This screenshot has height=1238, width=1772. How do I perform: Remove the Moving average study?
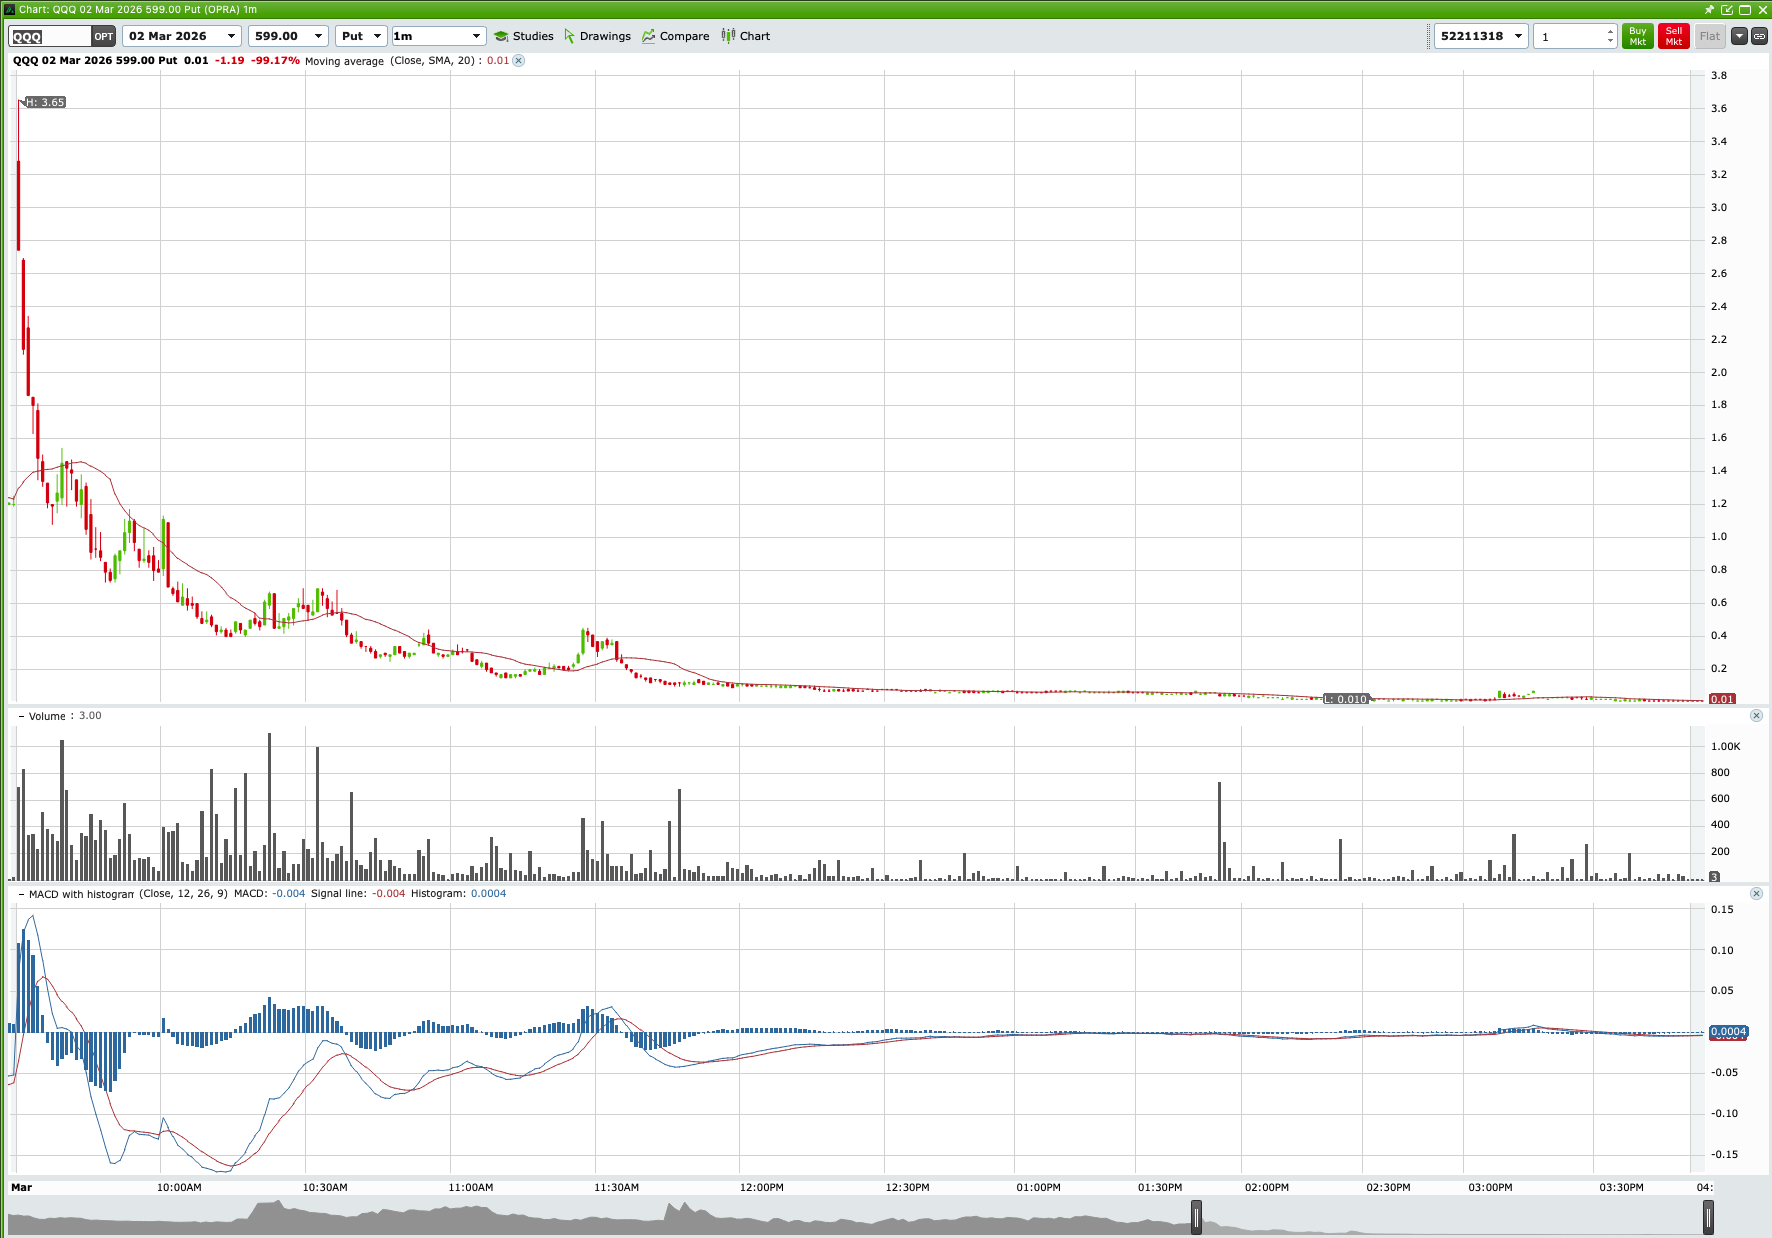(518, 61)
